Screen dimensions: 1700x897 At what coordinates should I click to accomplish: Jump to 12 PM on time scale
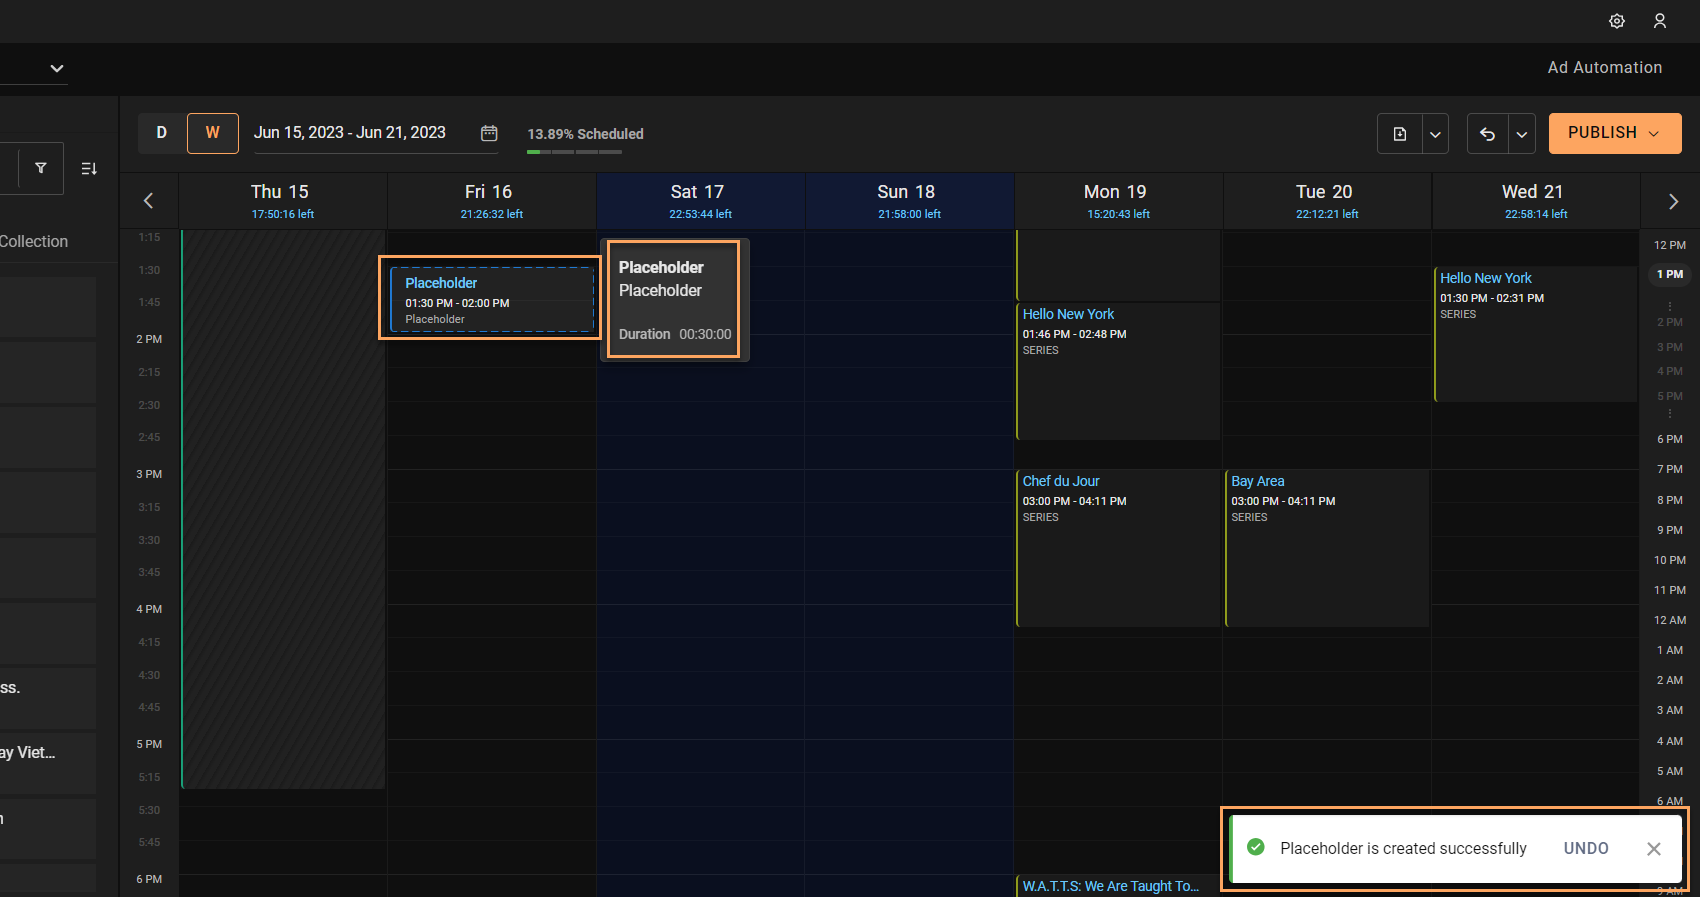1669,245
